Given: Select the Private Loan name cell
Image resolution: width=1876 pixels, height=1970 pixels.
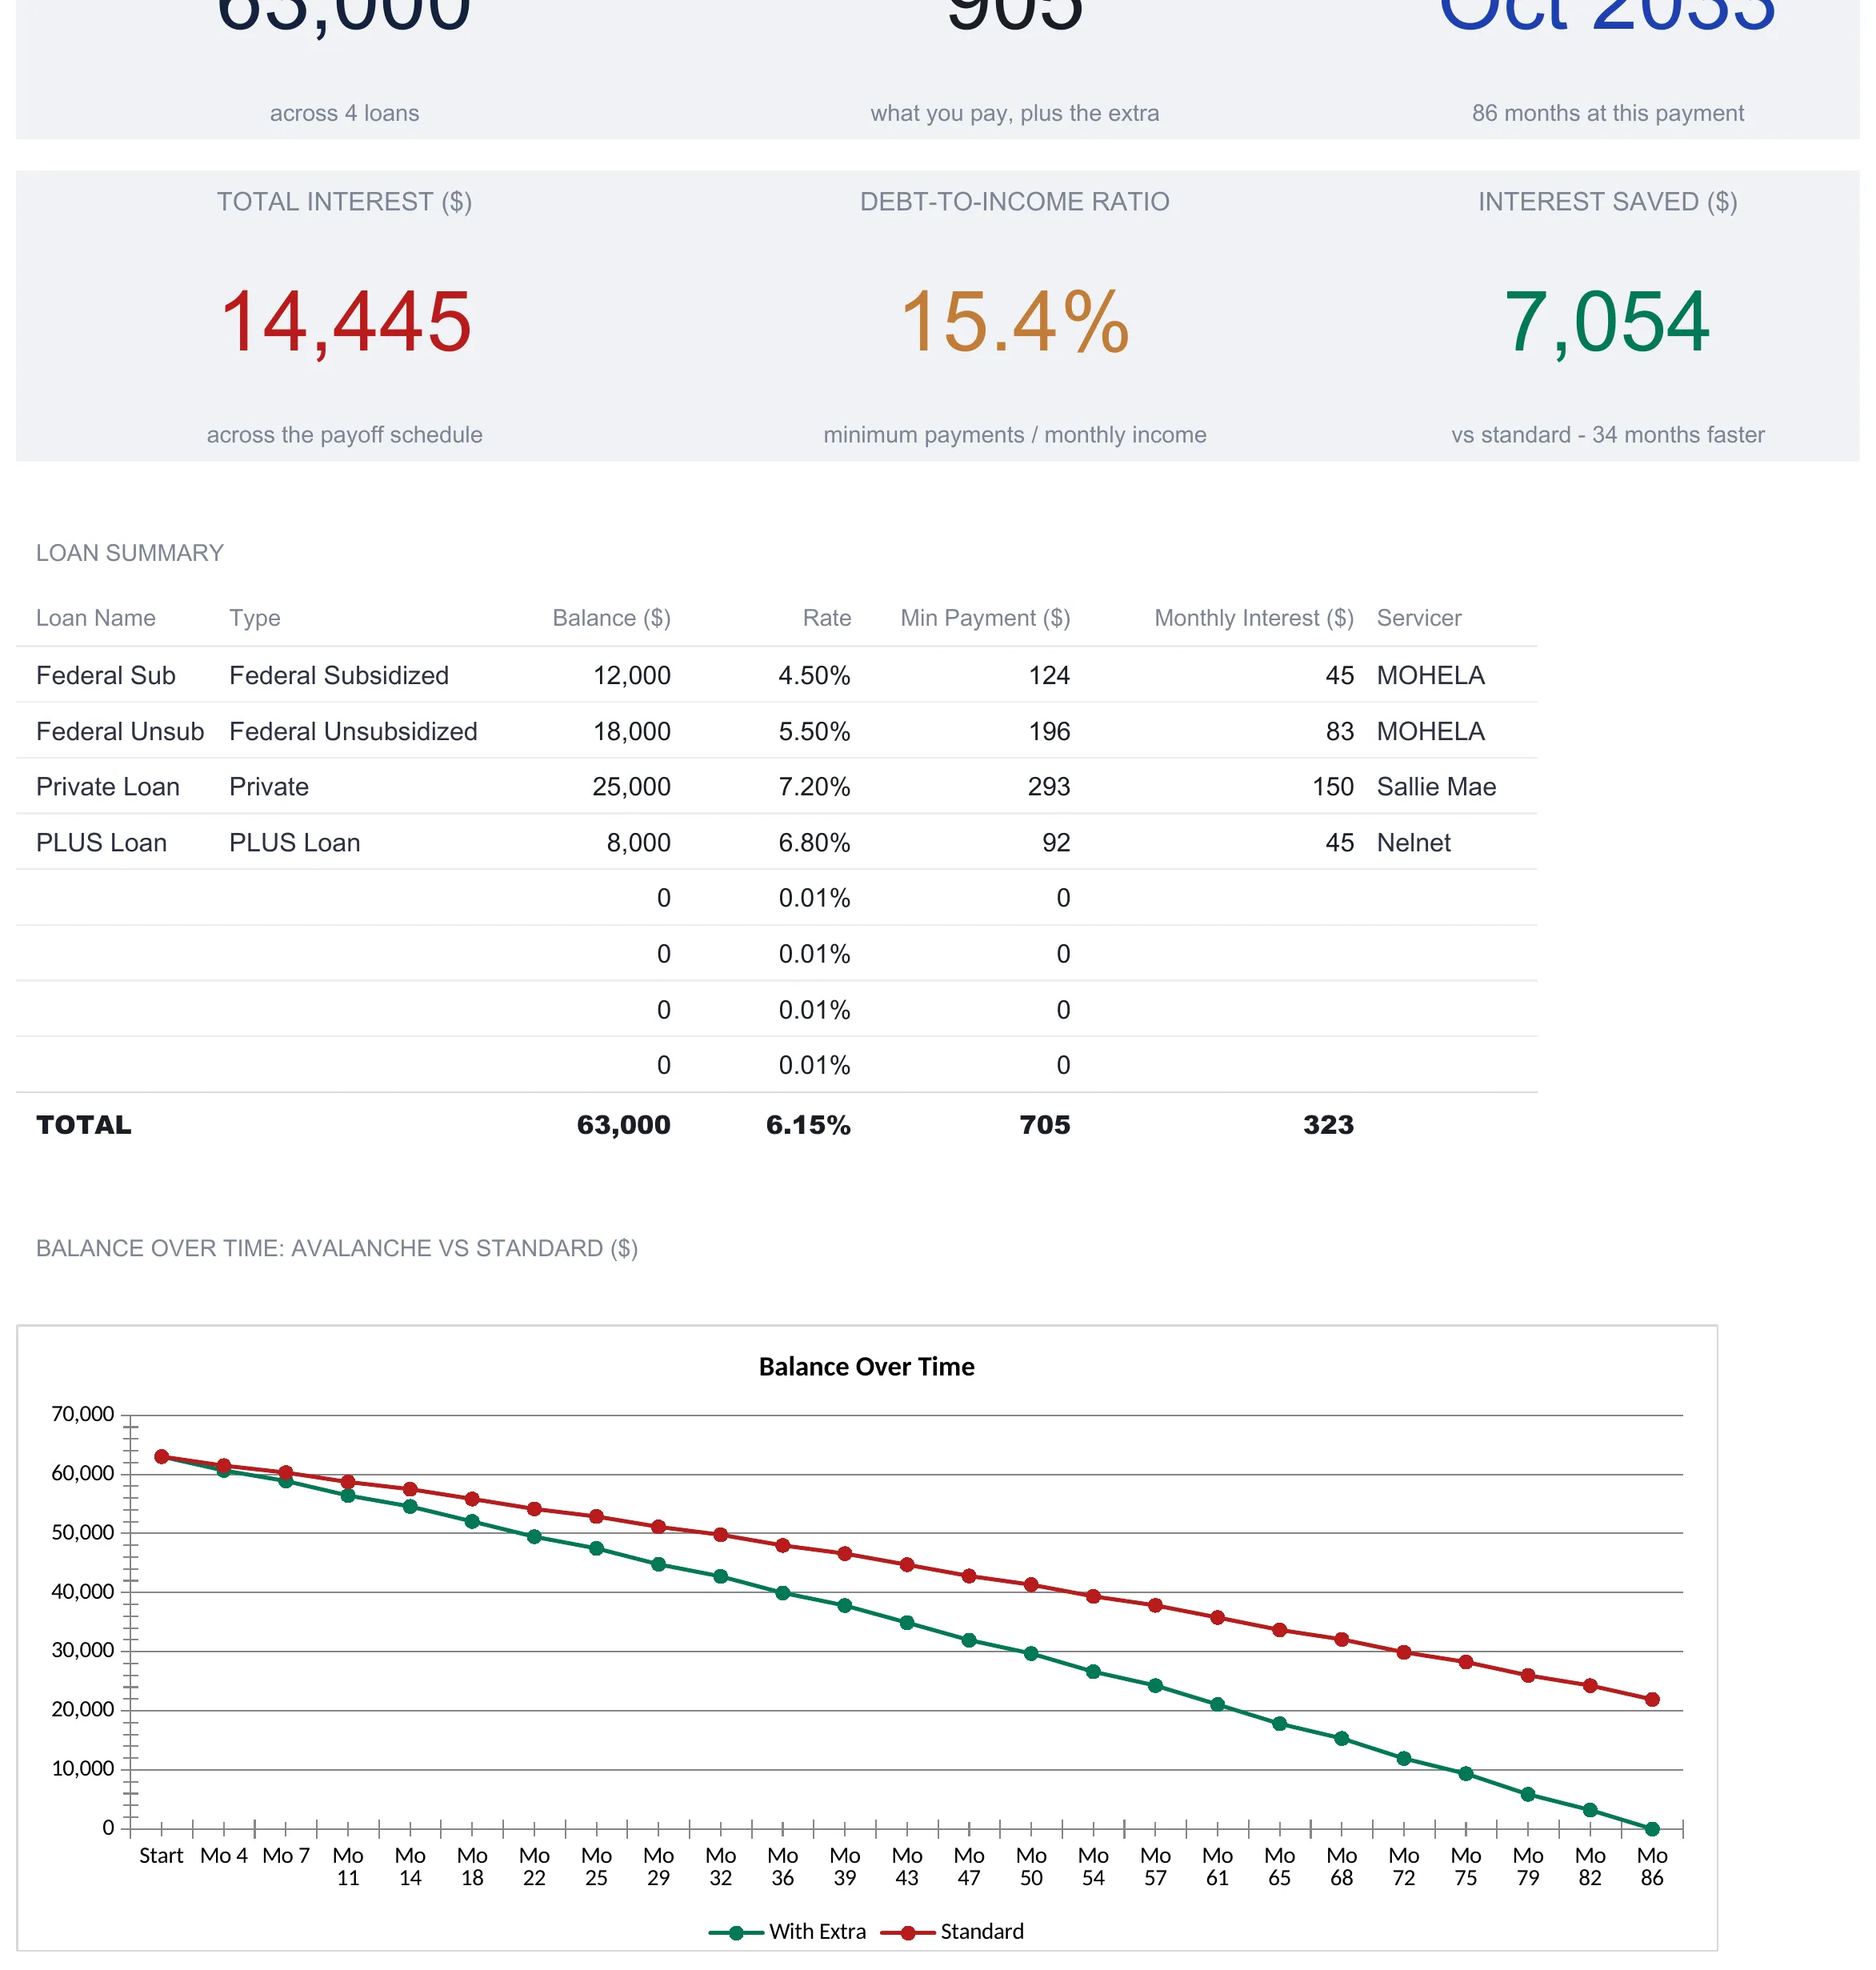Looking at the screenshot, I should tap(108, 787).
